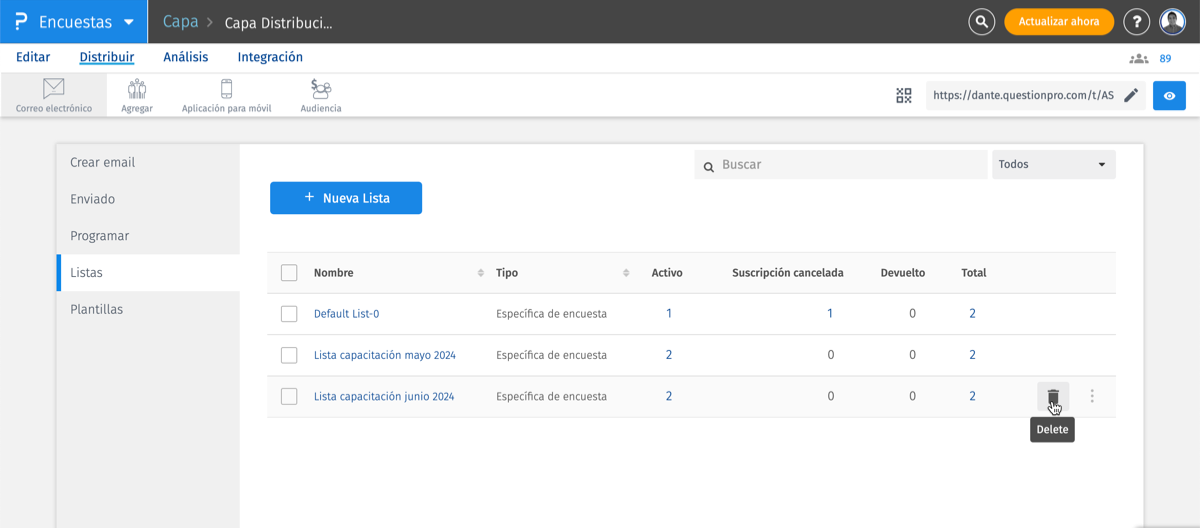
Task: Select the Agregar people icon
Action: point(137,89)
